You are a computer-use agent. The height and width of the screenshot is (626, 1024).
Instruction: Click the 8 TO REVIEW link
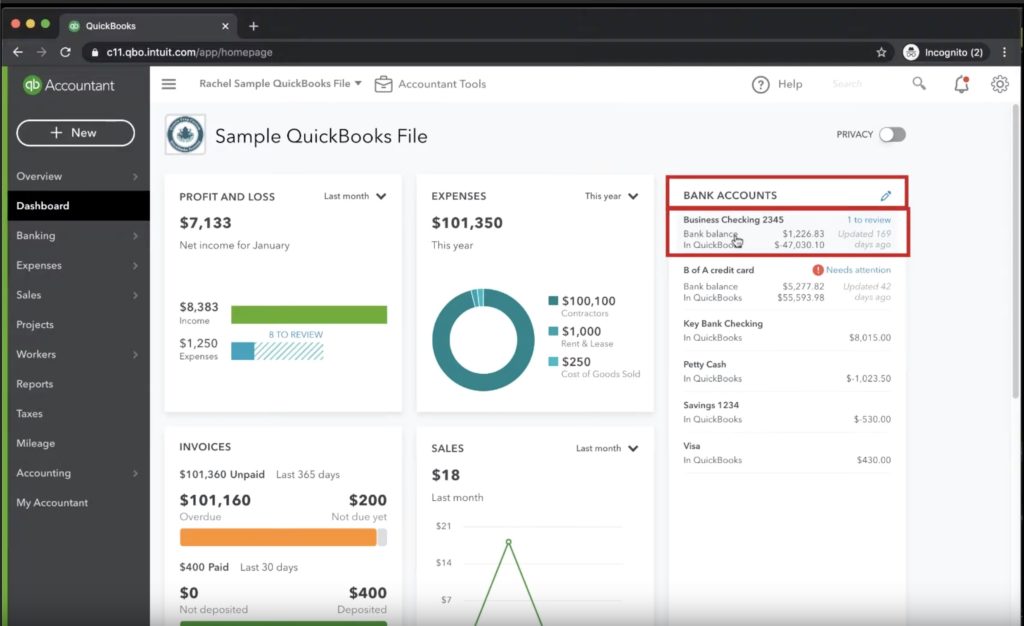[x=296, y=334]
